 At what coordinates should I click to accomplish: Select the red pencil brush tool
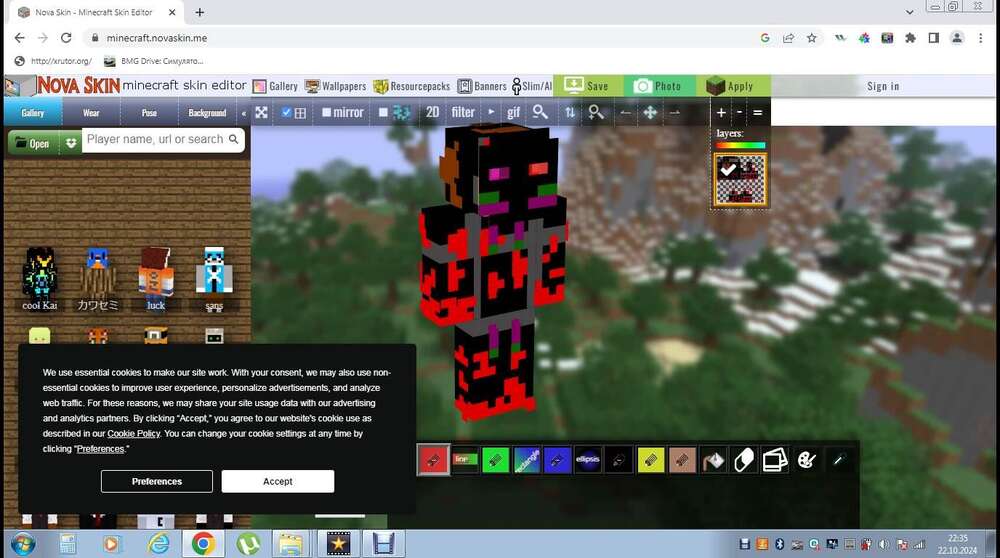tap(434, 460)
